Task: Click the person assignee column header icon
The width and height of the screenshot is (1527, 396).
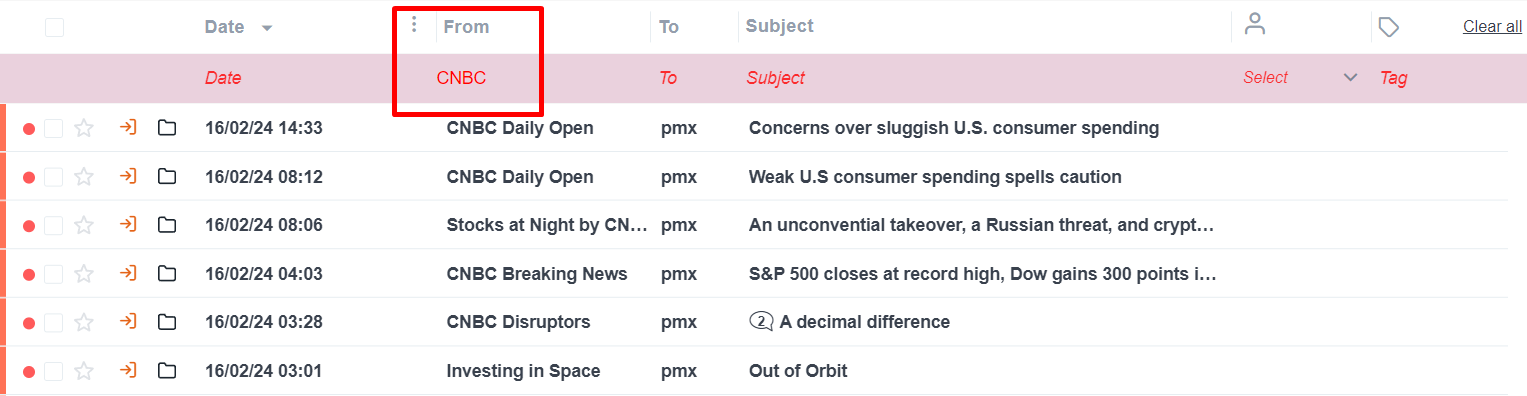Action: point(1255,25)
